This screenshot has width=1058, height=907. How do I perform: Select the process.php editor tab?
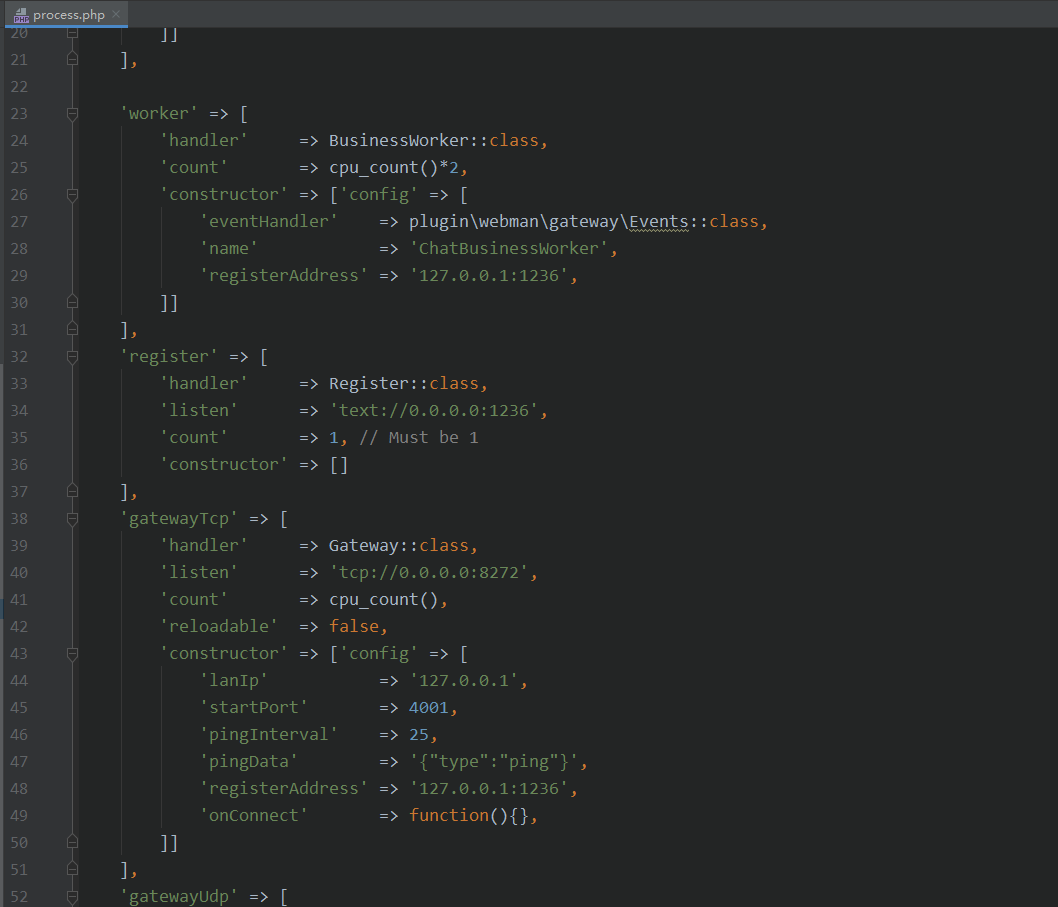(67, 14)
